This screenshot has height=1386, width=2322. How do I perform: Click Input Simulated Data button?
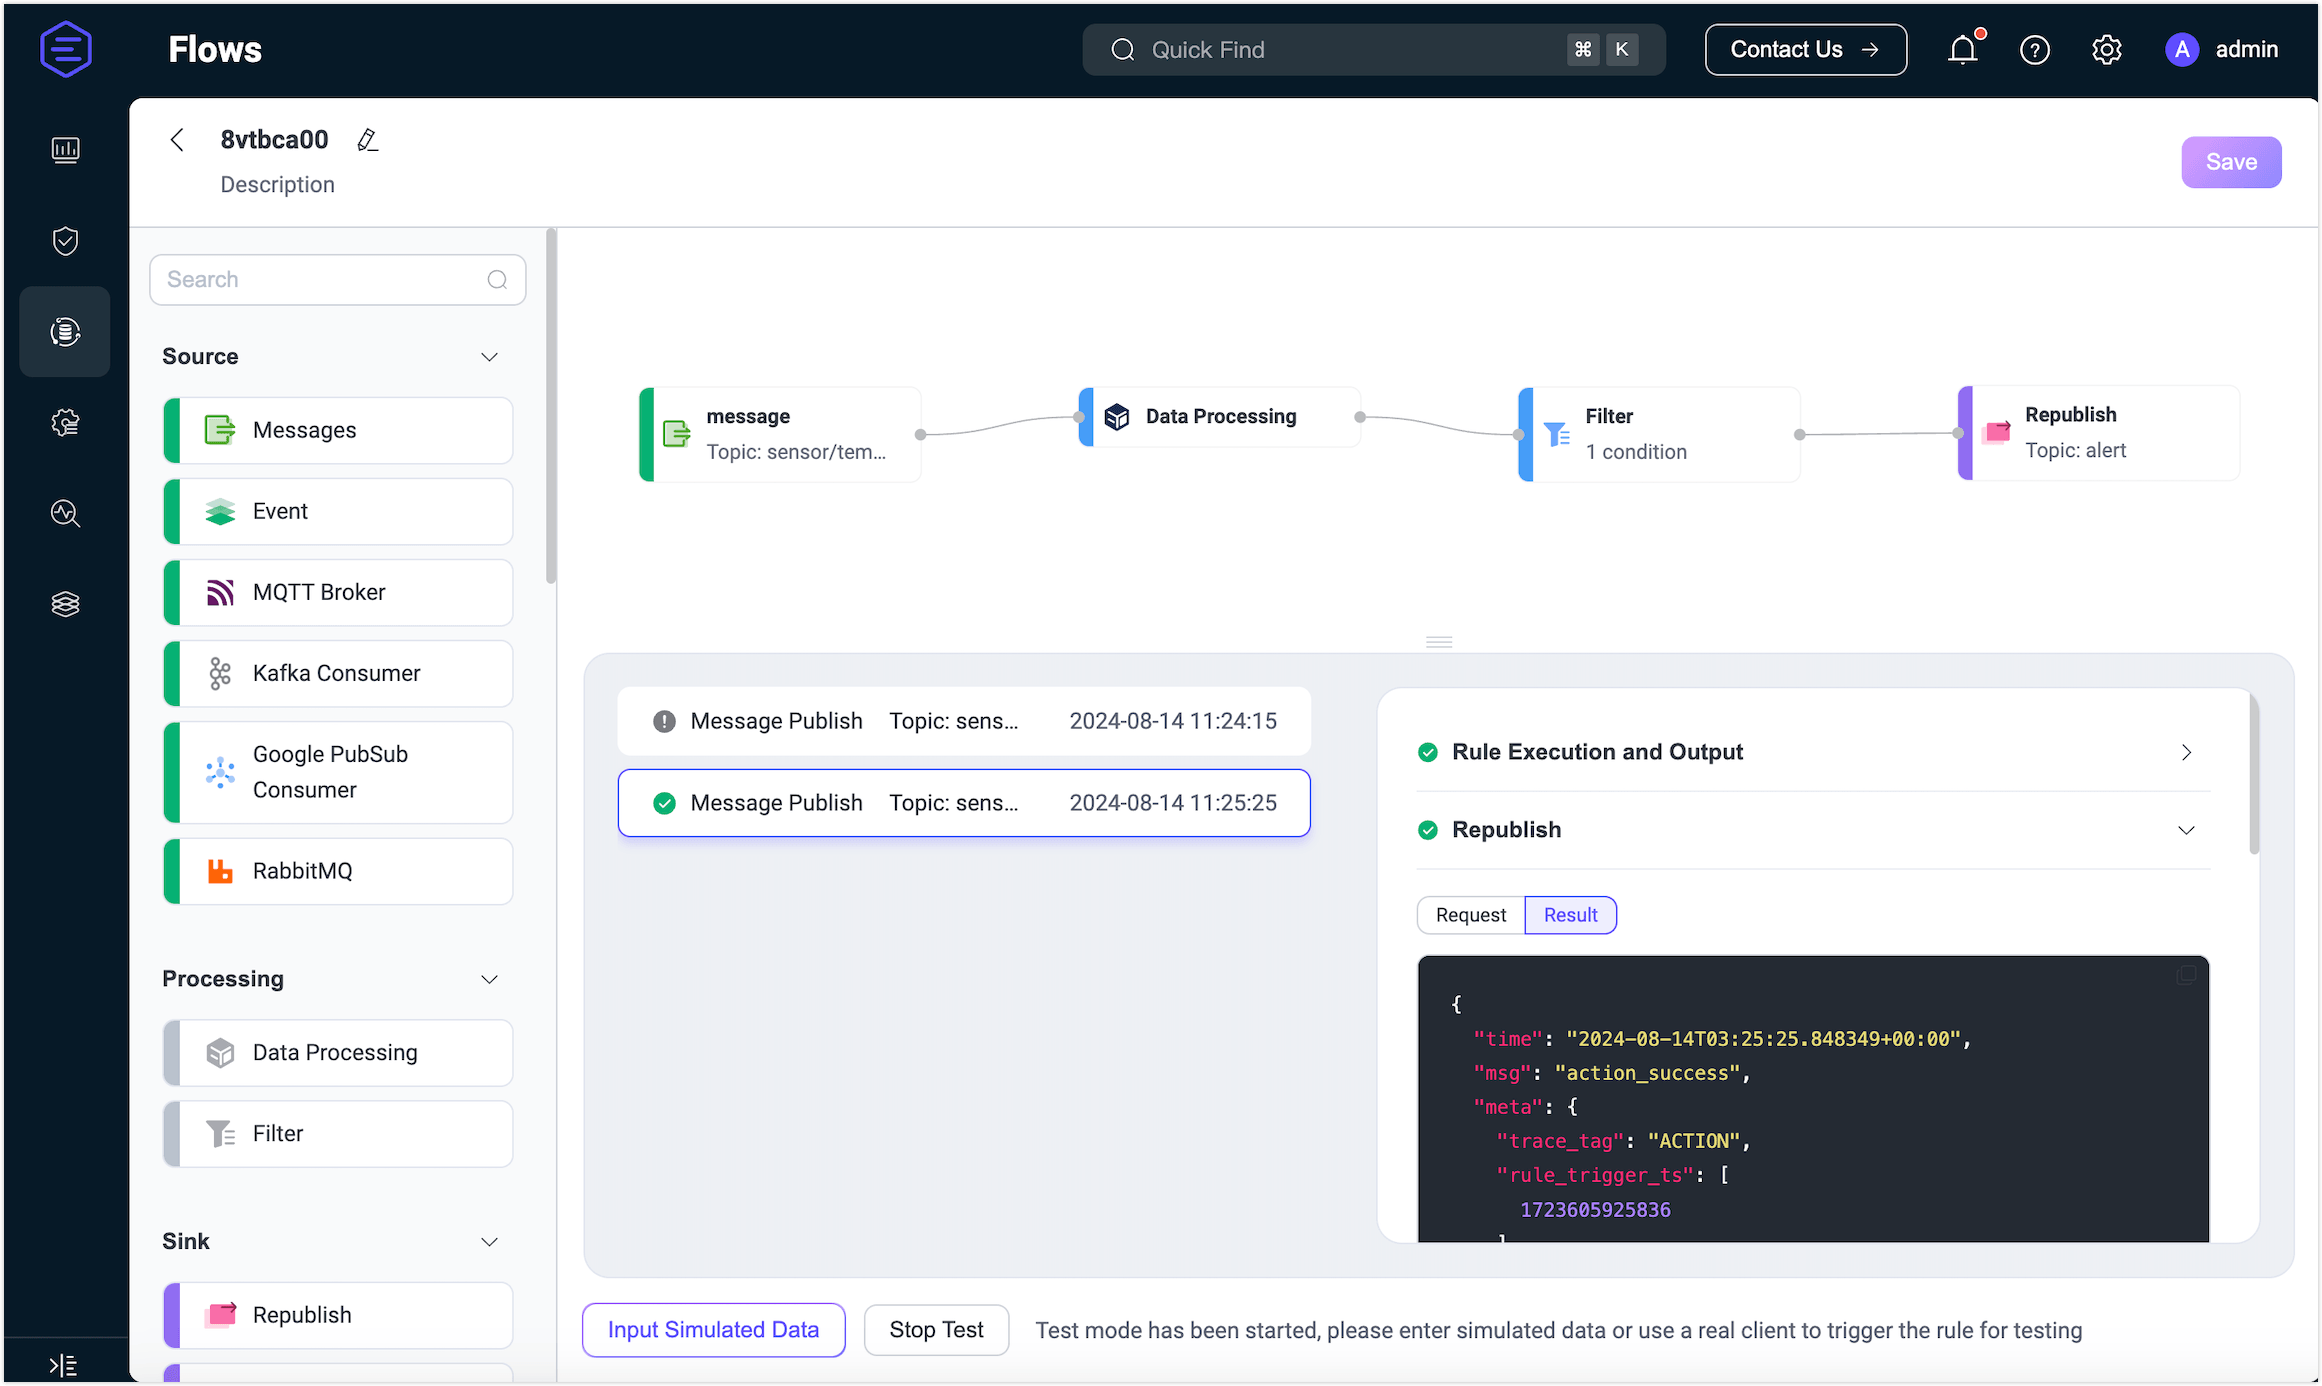[713, 1330]
